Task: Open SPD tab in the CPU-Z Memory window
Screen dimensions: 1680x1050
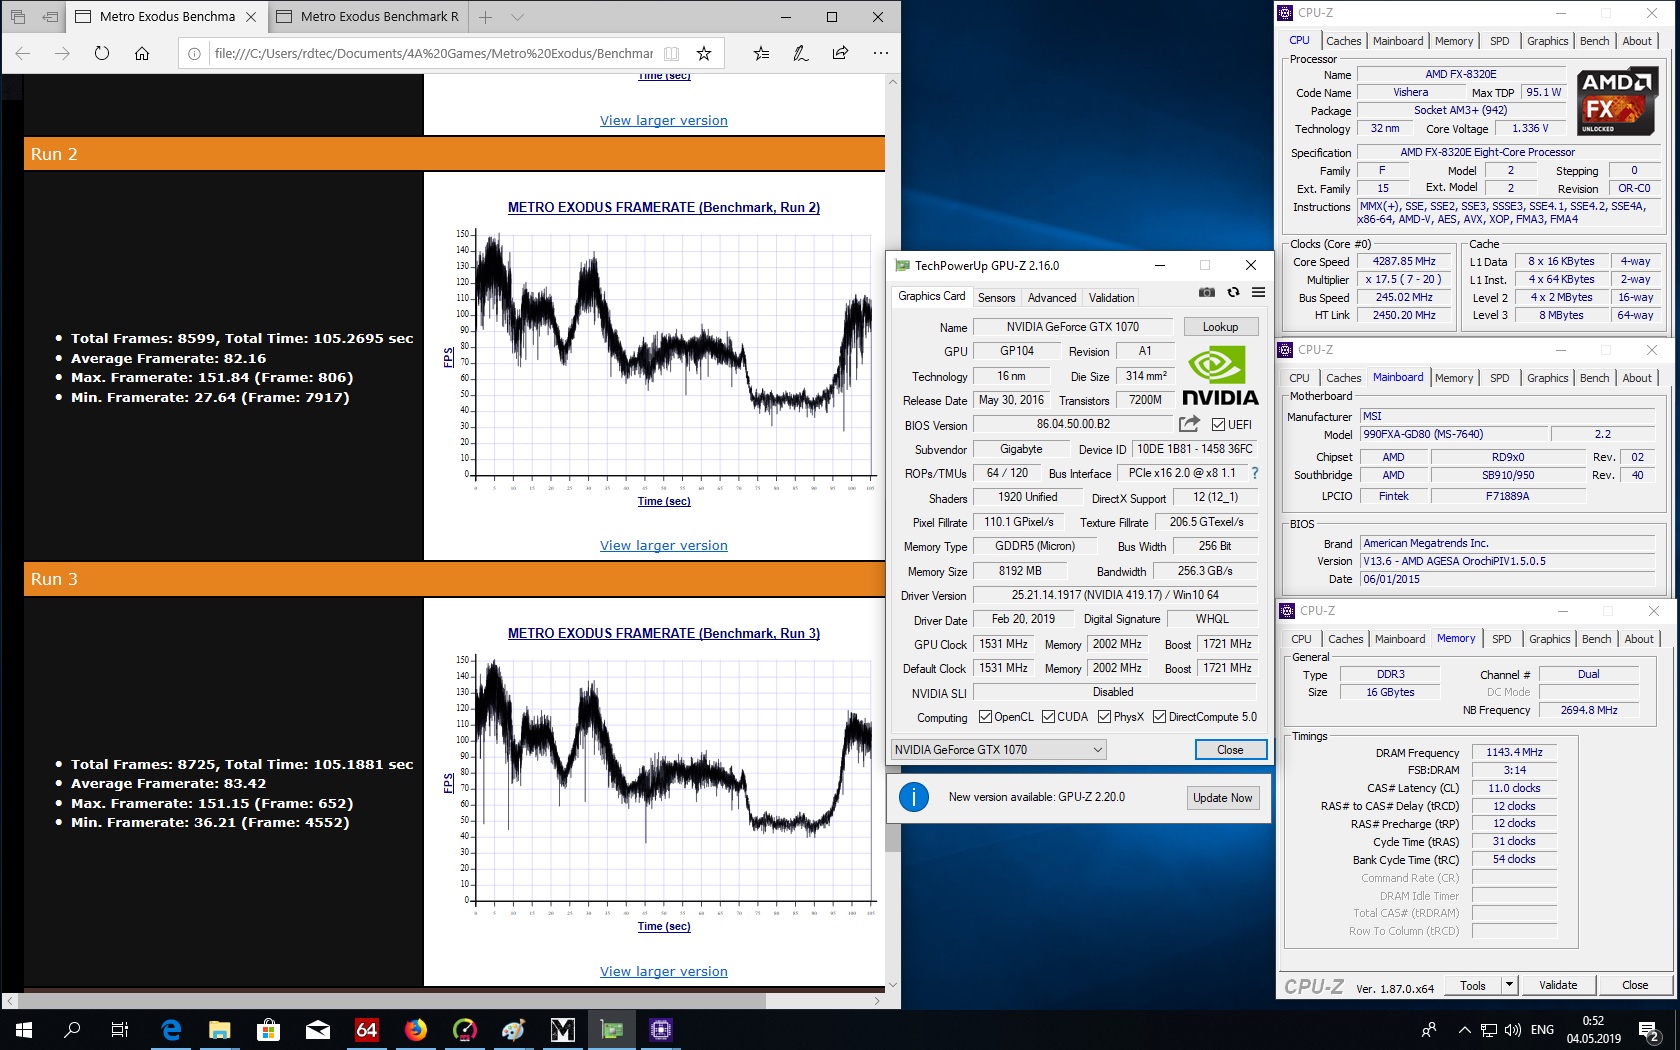Action: click(x=1502, y=639)
